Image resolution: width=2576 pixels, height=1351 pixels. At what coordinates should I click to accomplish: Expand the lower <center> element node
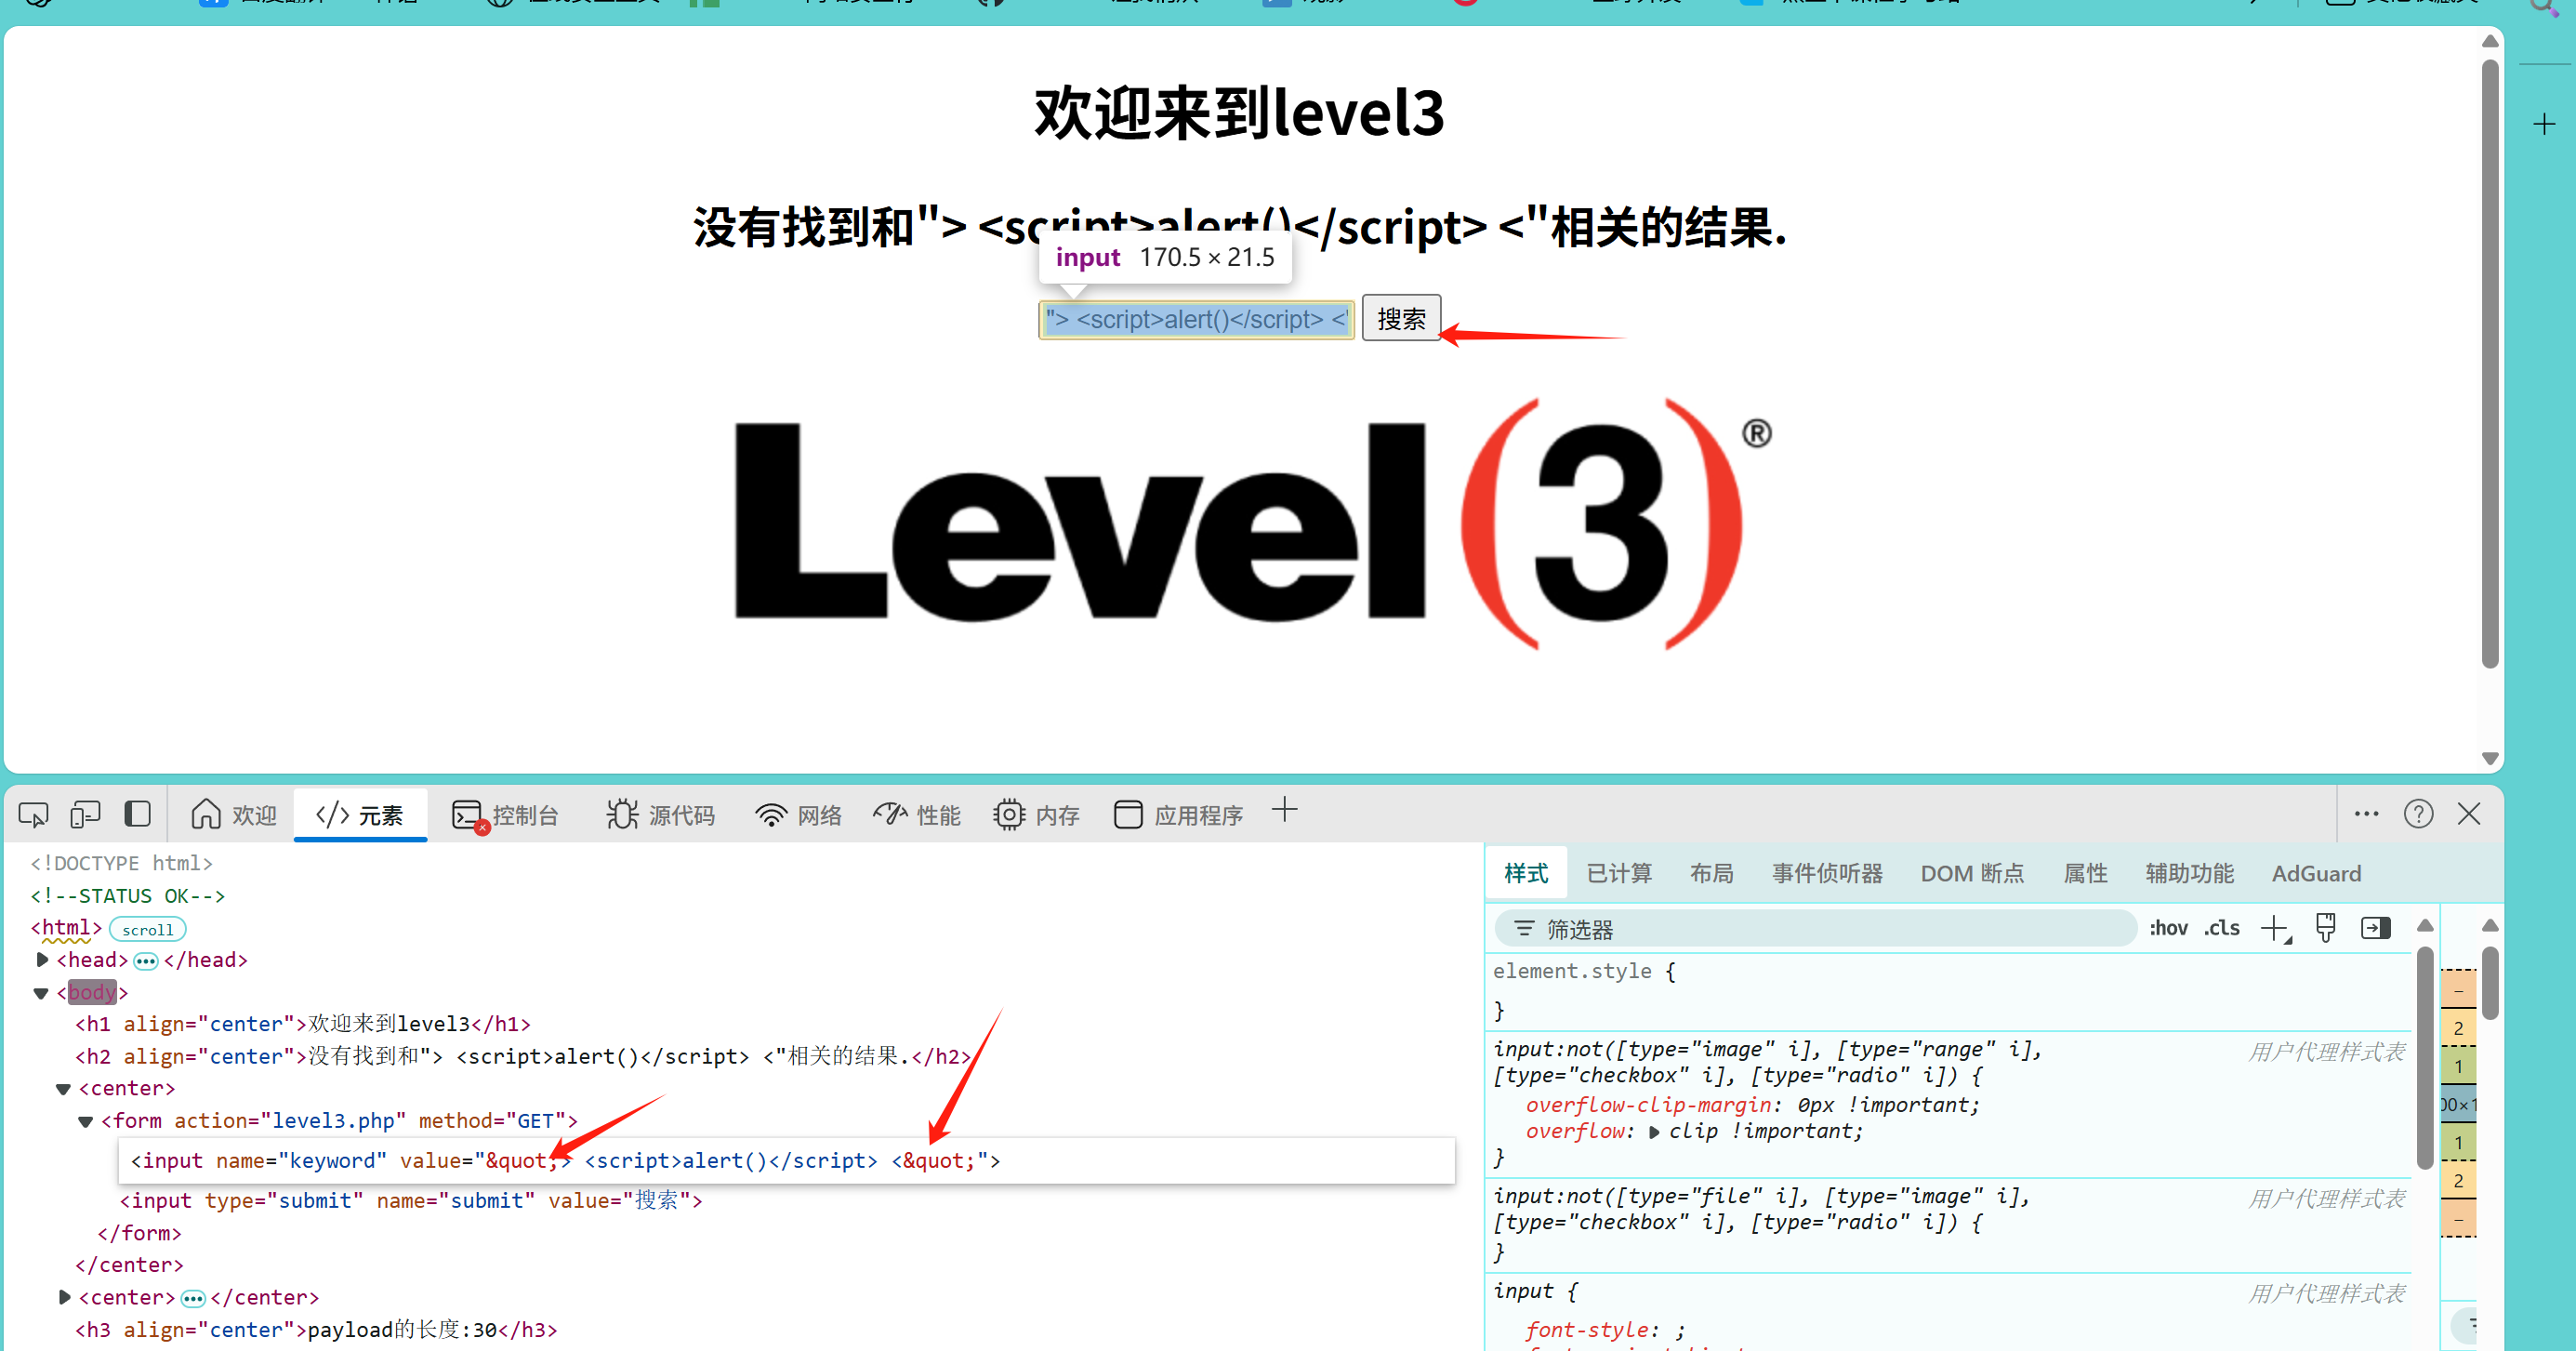pyautogui.click(x=64, y=1297)
